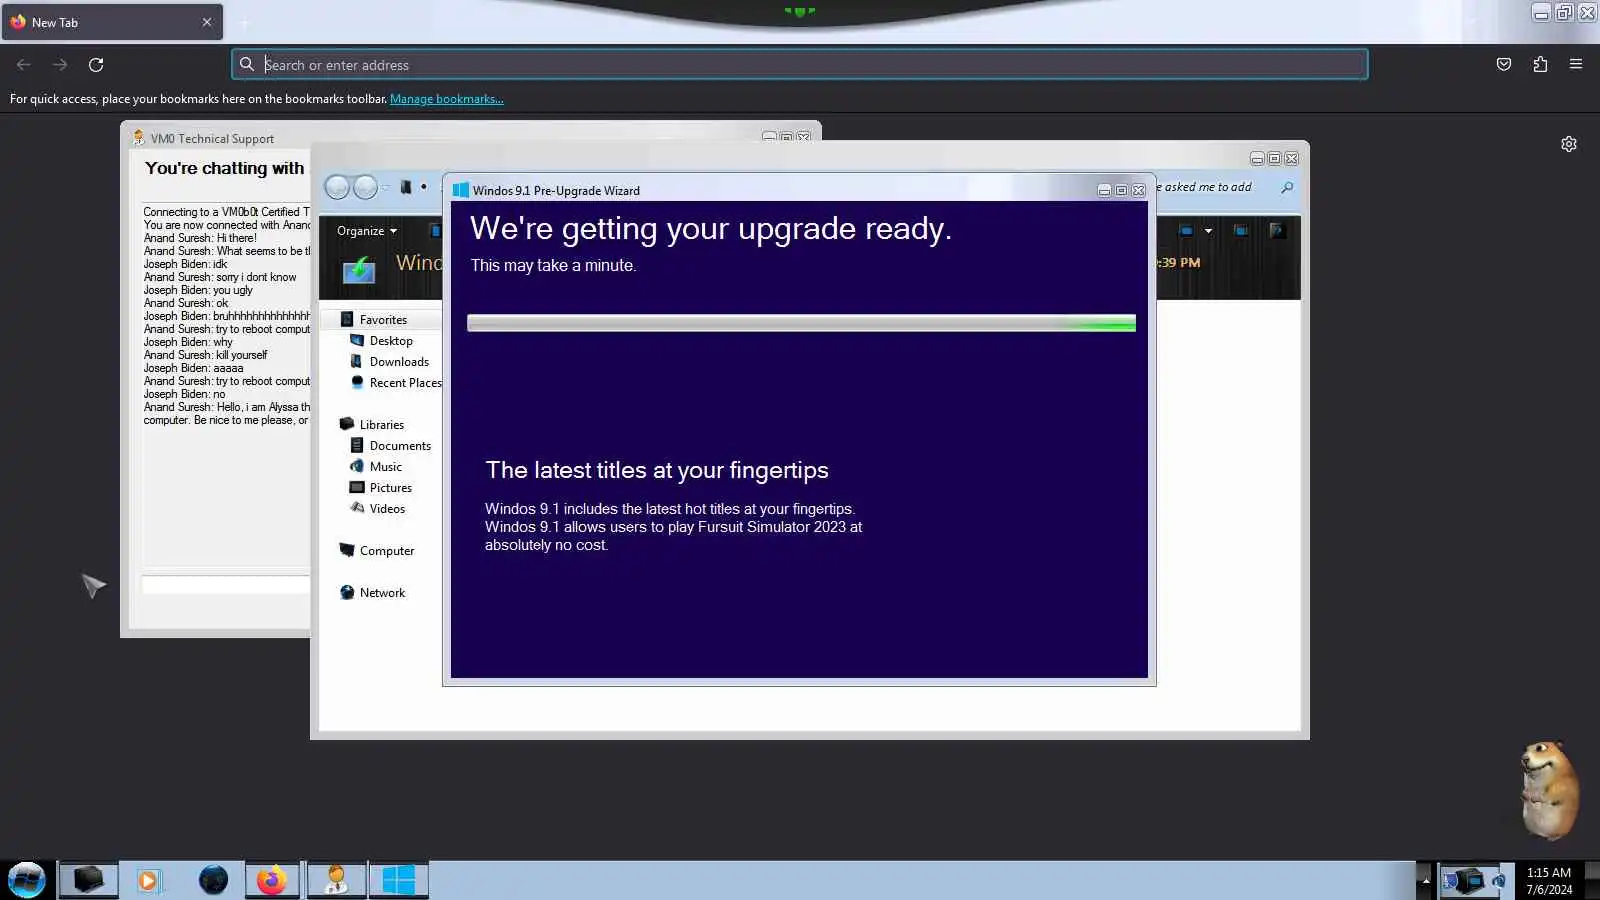The height and width of the screenshot is (900, 1600).
Task: Click Explorer back navigation button
Action: pyautogui.click(x=338, y=187)
